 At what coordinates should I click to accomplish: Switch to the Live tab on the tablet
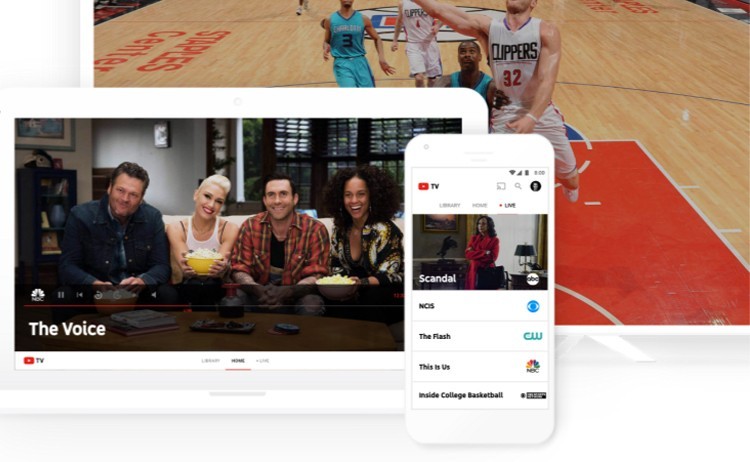pos(263,361)
